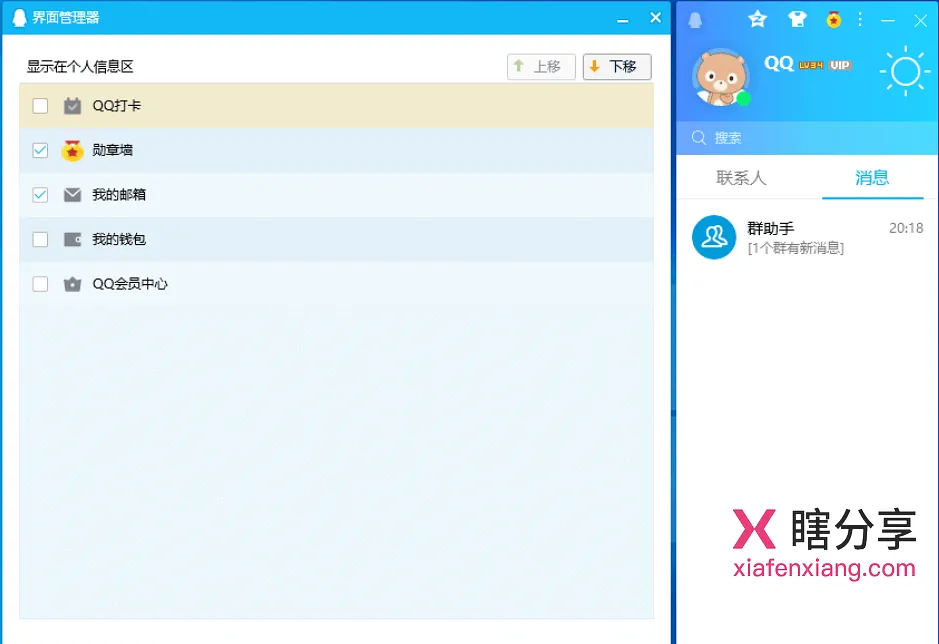Enable the QQ打卡 checkbox
The image size is (939, 644).
pyautogui.click(x=40, y=106)
